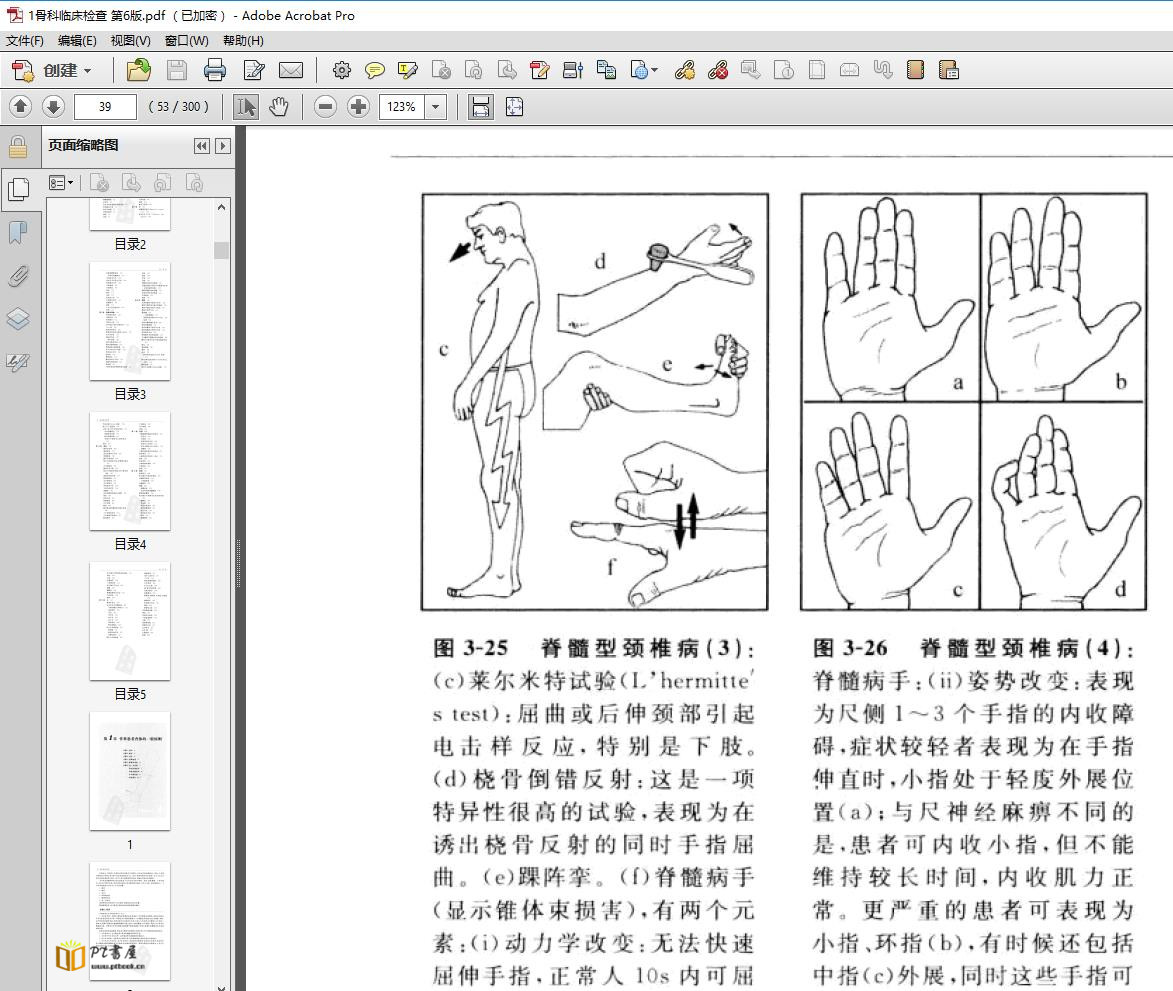Click the remove link chain icon

pyautogui.click(x=718, y=70)
